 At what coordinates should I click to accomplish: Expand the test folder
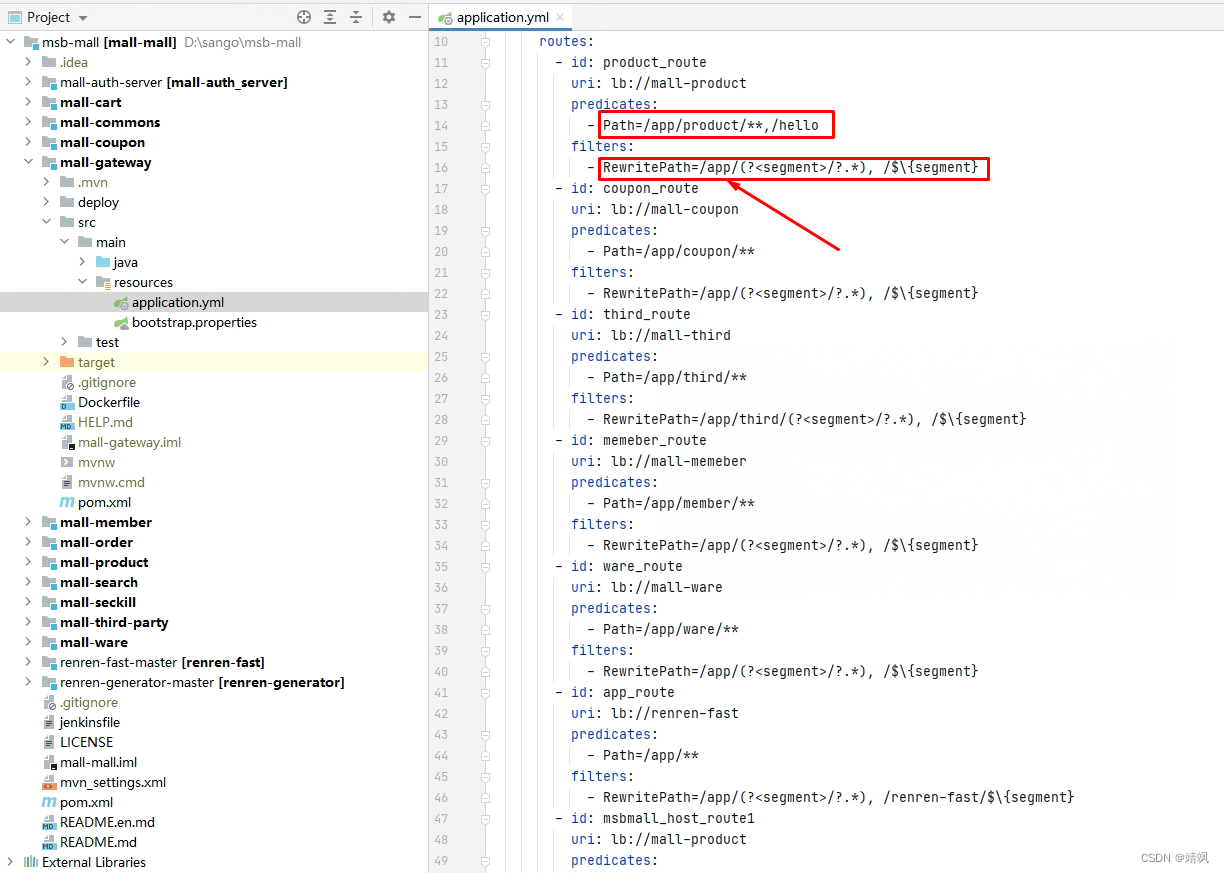pyautogui.click(x=65, y=342)
